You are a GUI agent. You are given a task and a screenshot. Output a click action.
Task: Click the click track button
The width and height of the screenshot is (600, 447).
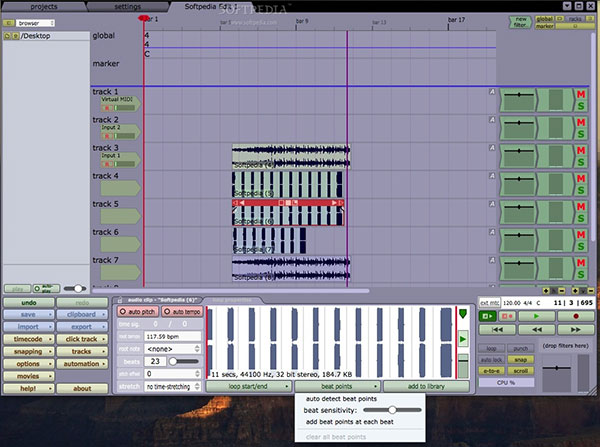coord(82,339)
